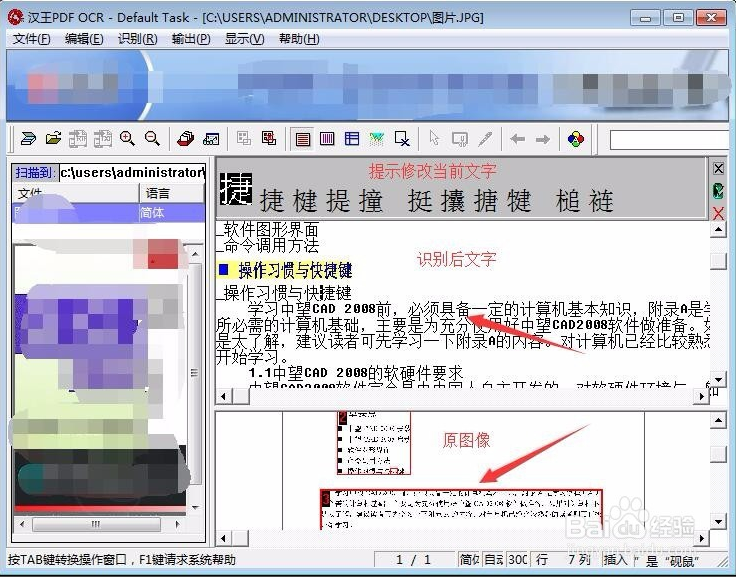Screen dimensions: 736x577
Task: Click the grayed region select tool icon
Action: click(x=460, y=138)
